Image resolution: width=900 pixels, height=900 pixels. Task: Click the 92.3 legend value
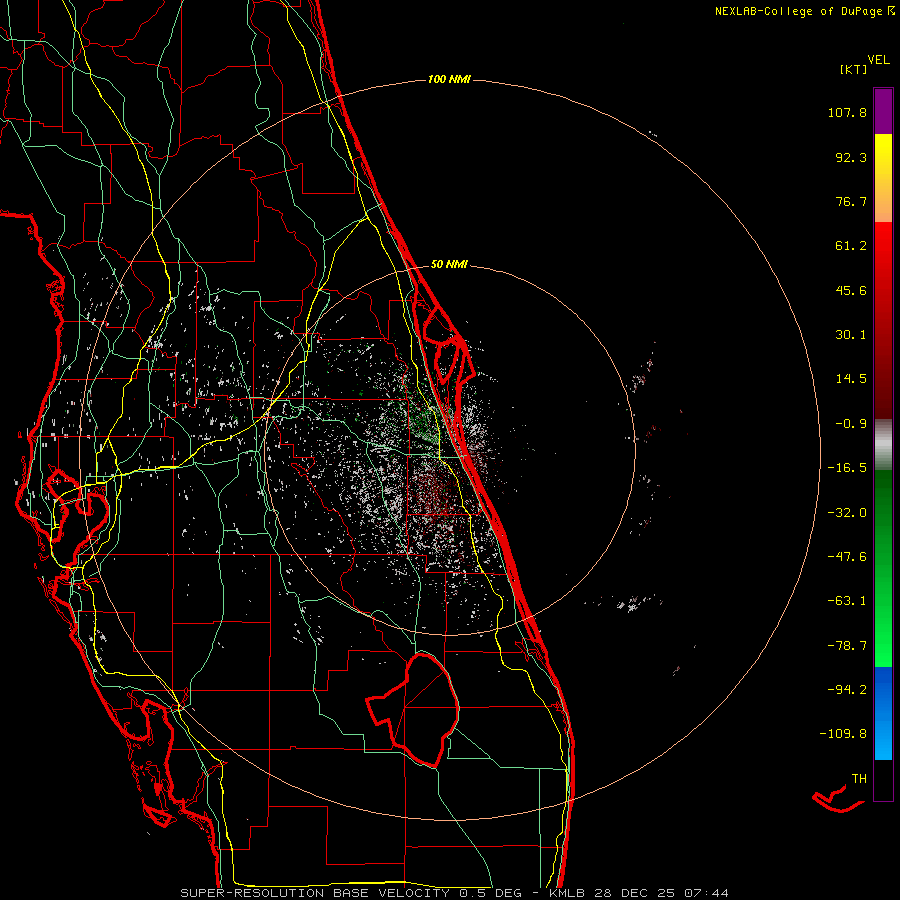(851, 157)
